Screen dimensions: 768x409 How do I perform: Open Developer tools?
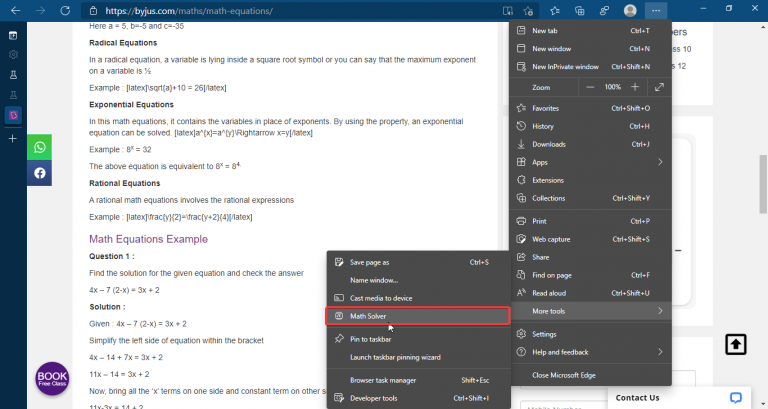tap(418, 399)
